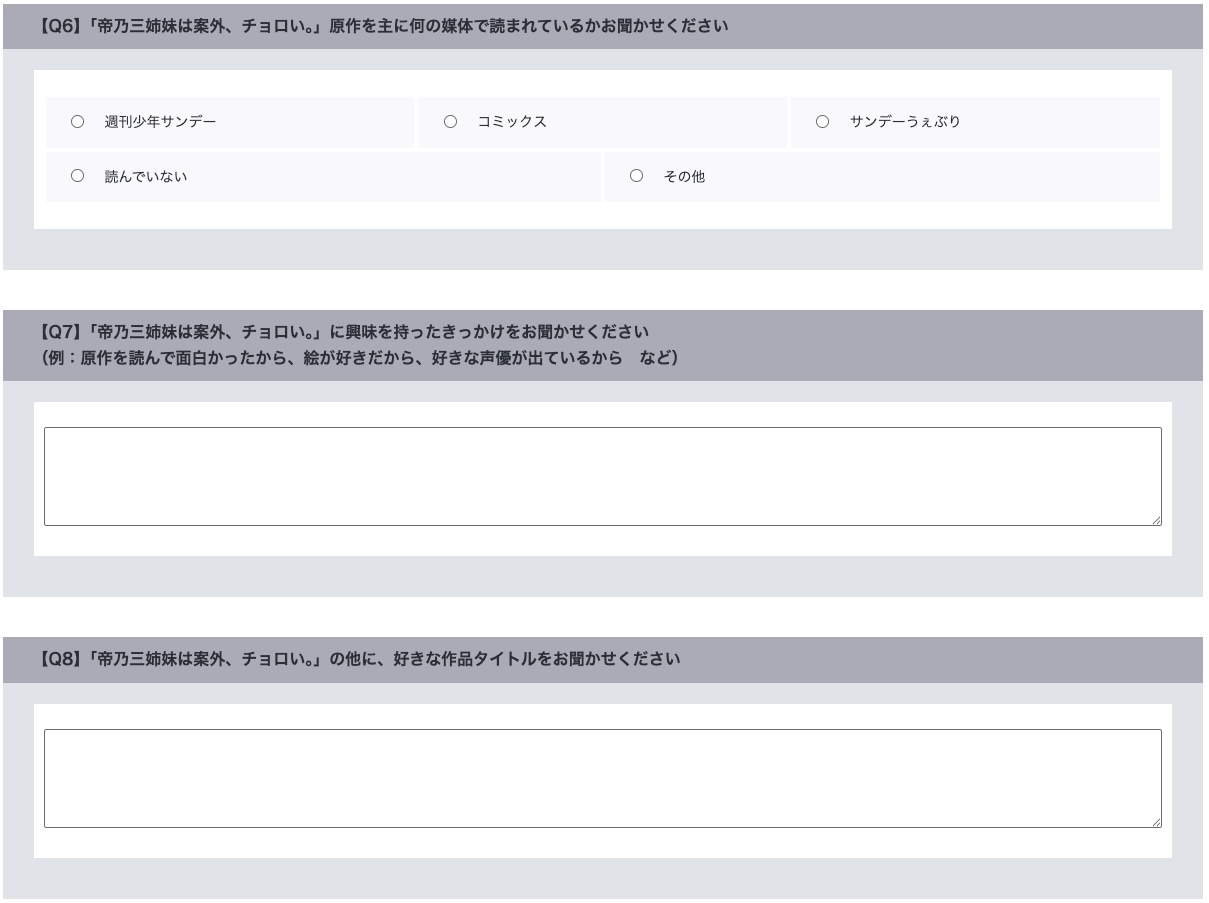The image size is (1209, 903).
Task: Select the コミックス radio option
Action: click(x=450, y=122)
